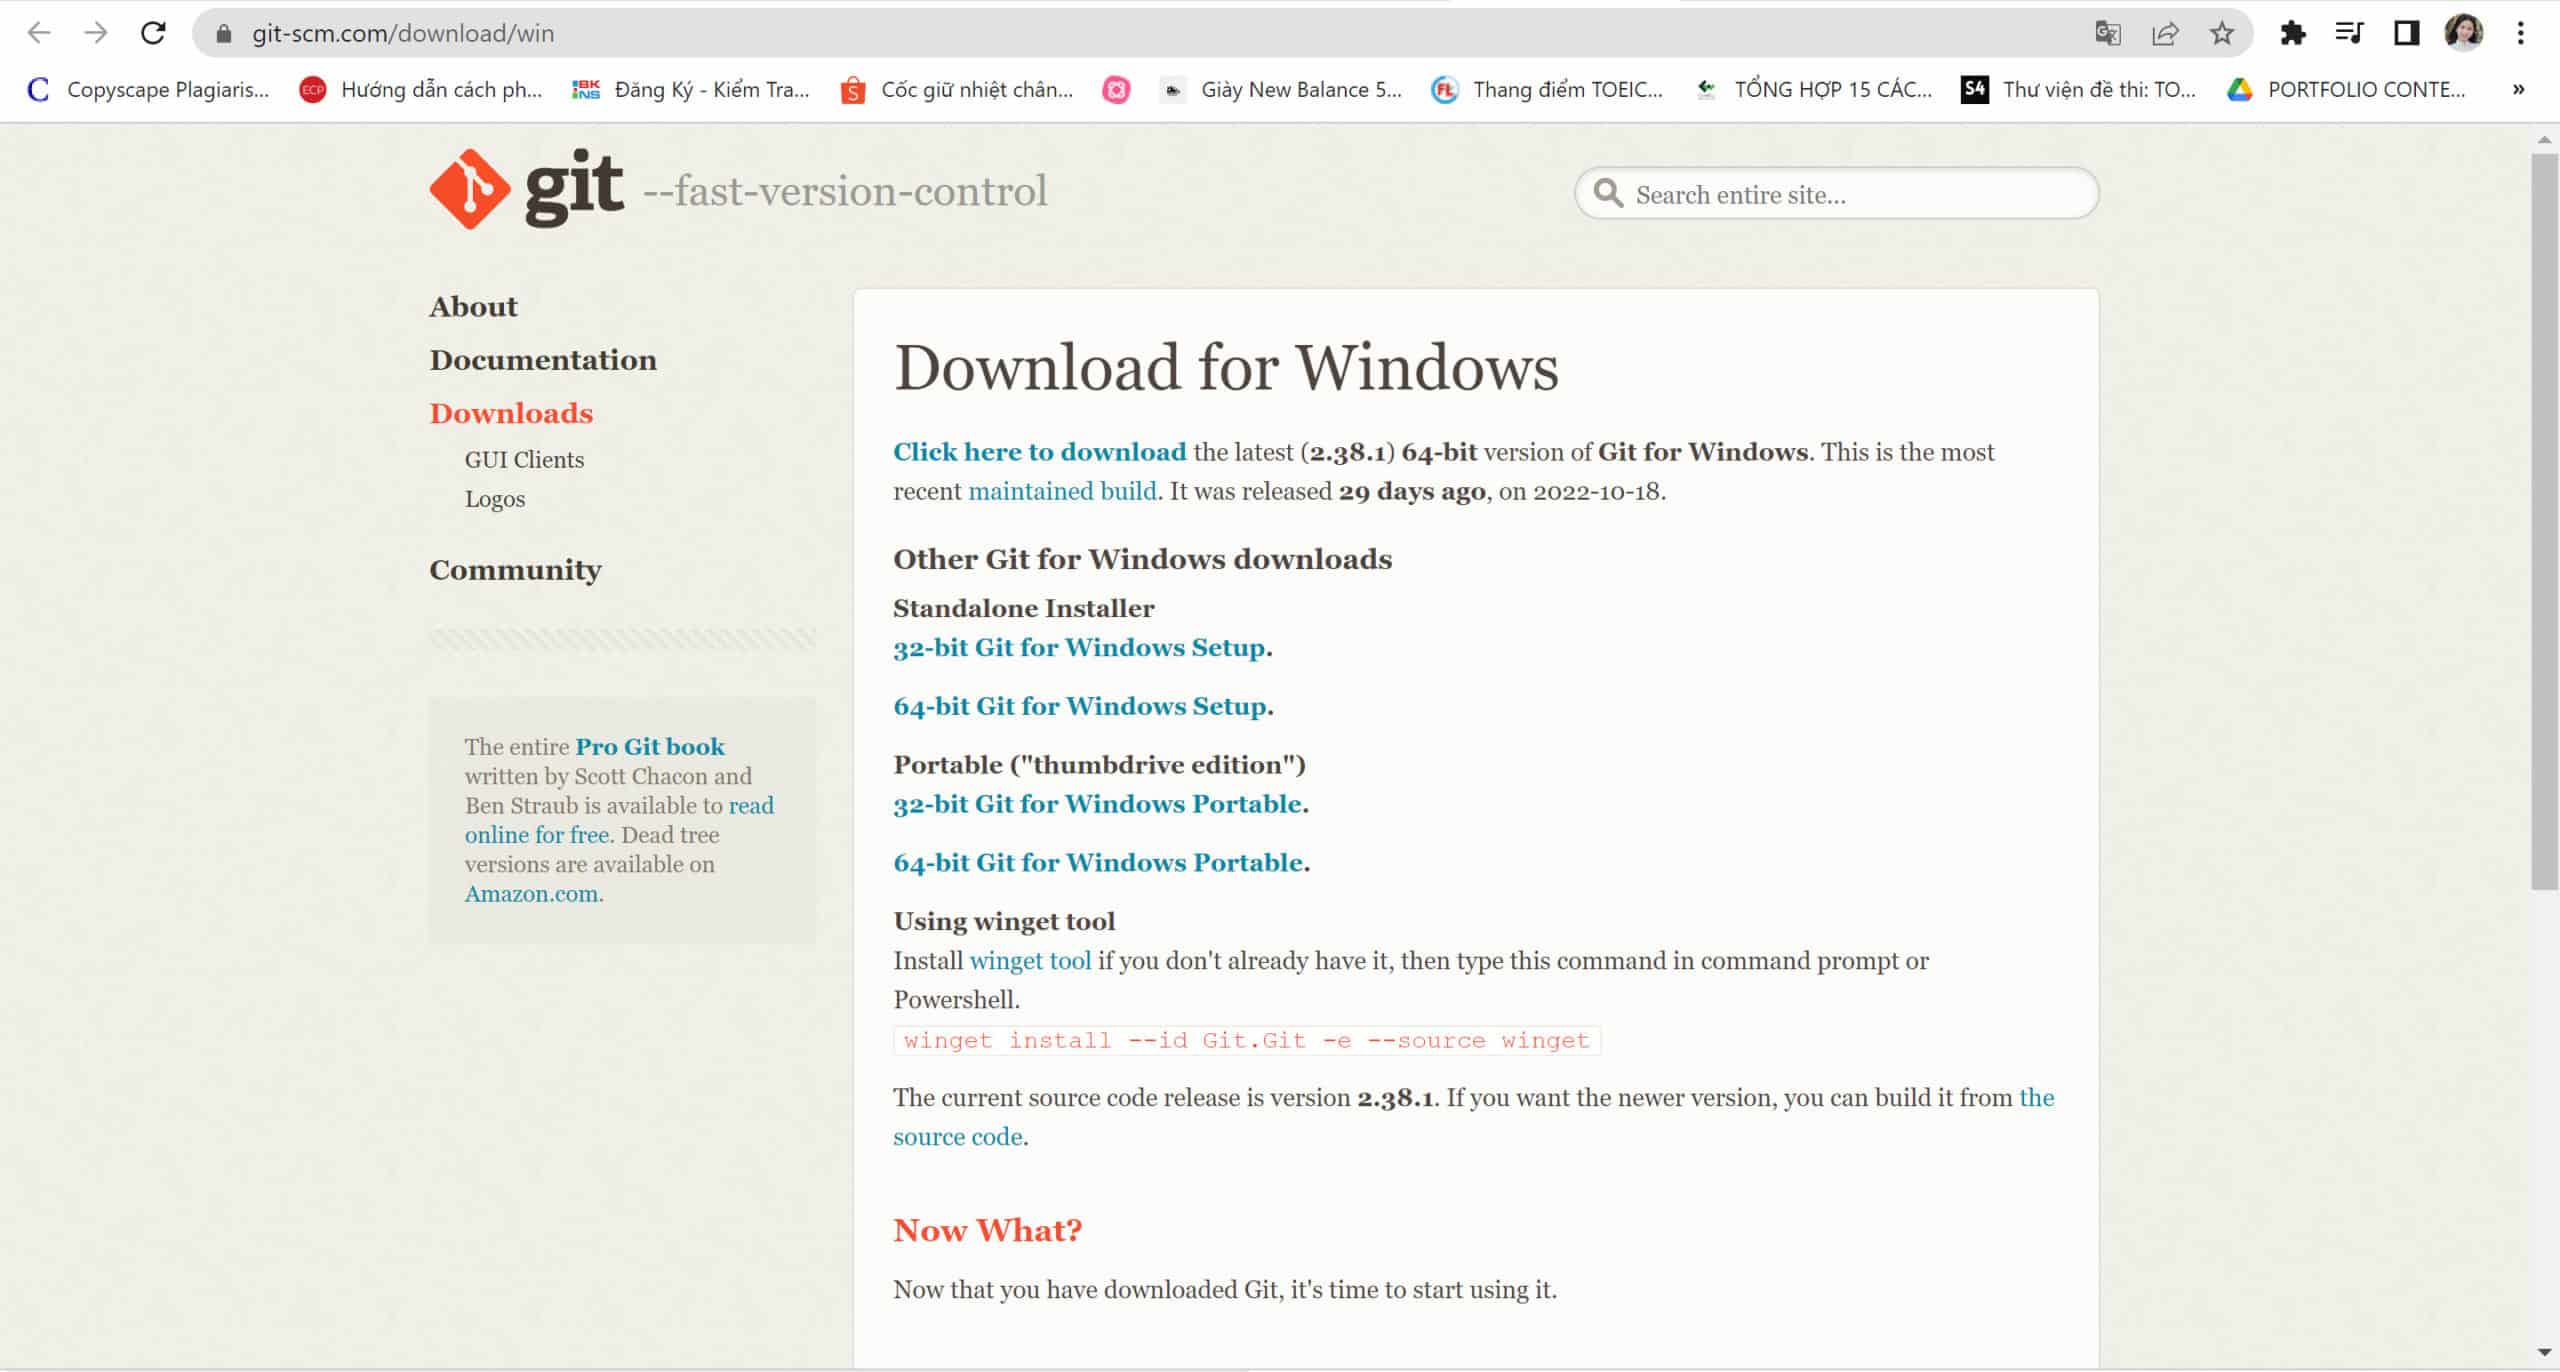Click the 'Other Git for Windows downloads' heading
Viewport: 2560px width, 1372px height.
(x=1142, y=559)
